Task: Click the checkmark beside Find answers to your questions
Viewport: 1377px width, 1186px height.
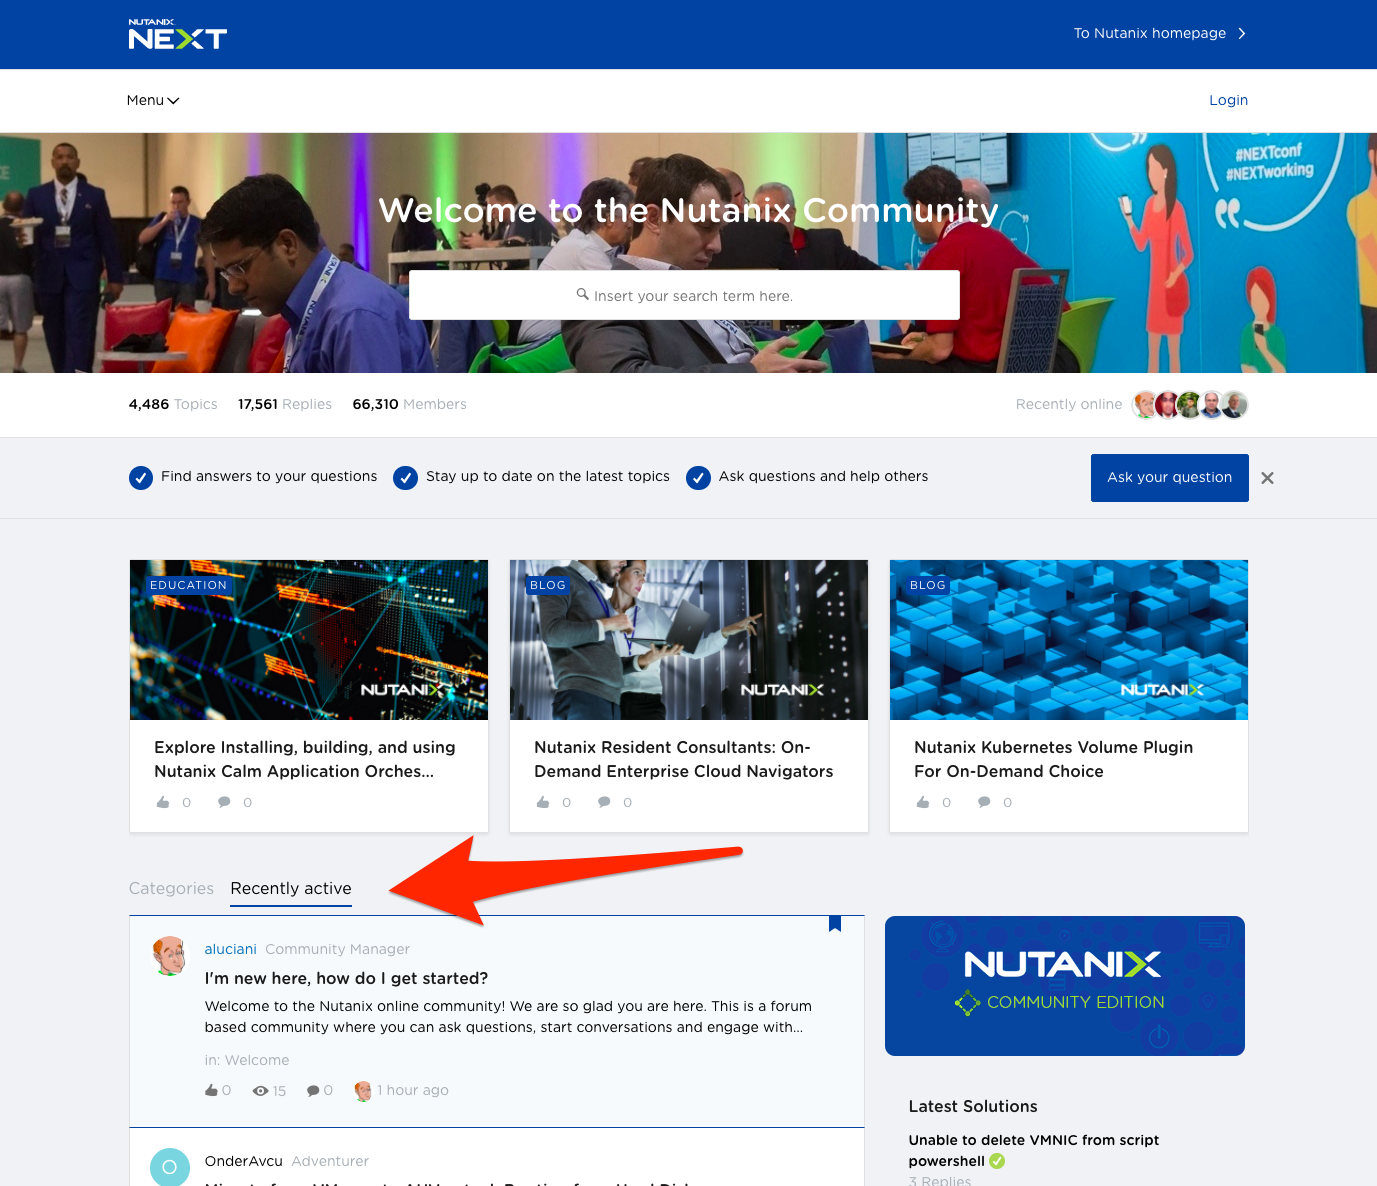Action: click(141, 478)
